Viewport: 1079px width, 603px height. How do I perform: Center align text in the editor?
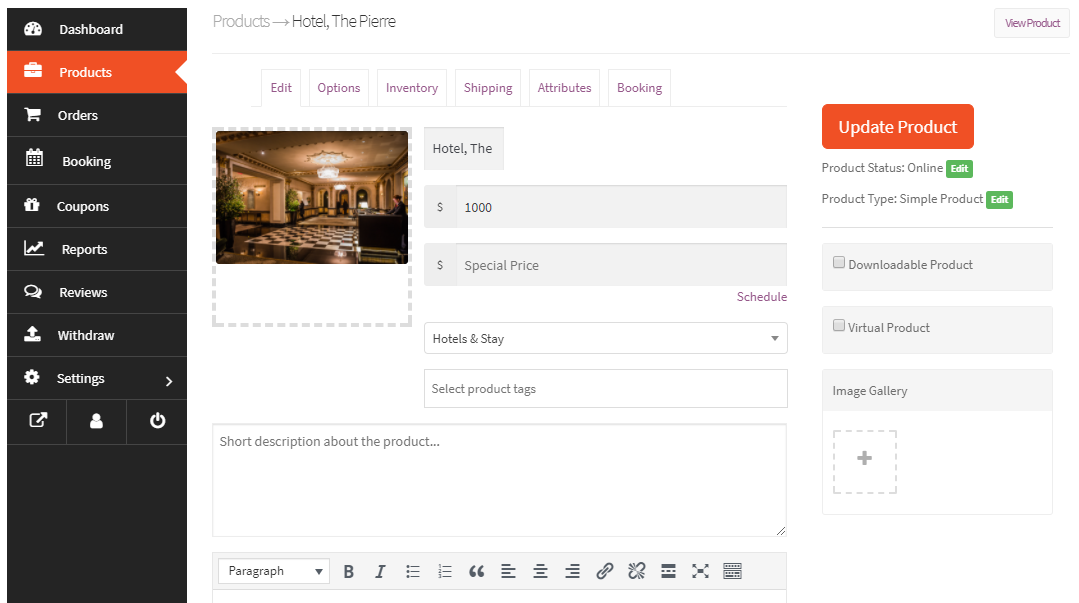pyautogui.click(x=540, y=571)
